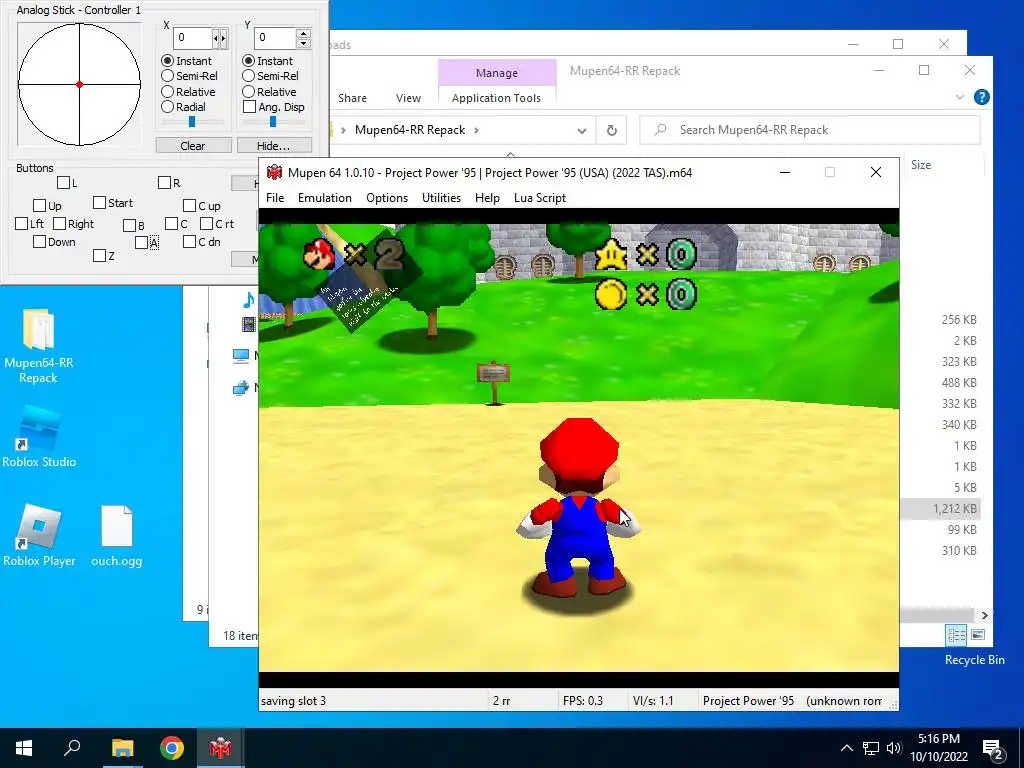The width and height of the screenshot is (1024, 768).
Task: Click the Search Mupen64-RR Repack field
Action: [810, 130]
